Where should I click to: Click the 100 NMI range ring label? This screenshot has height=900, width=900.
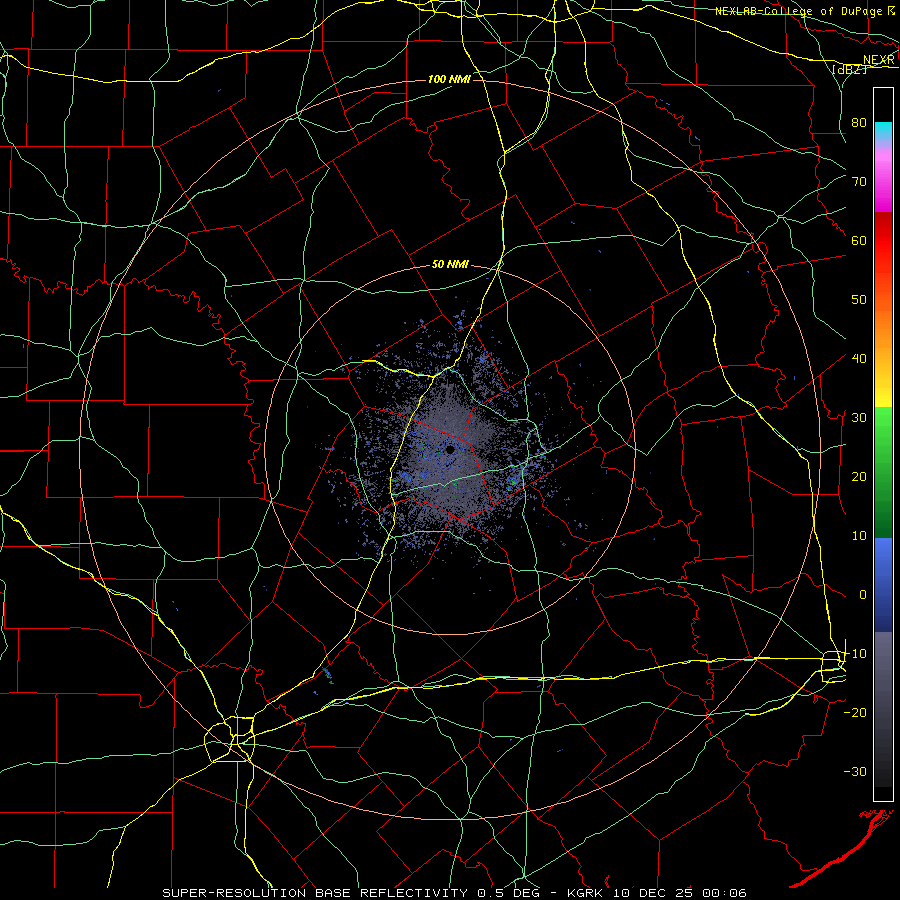[449, 79]
